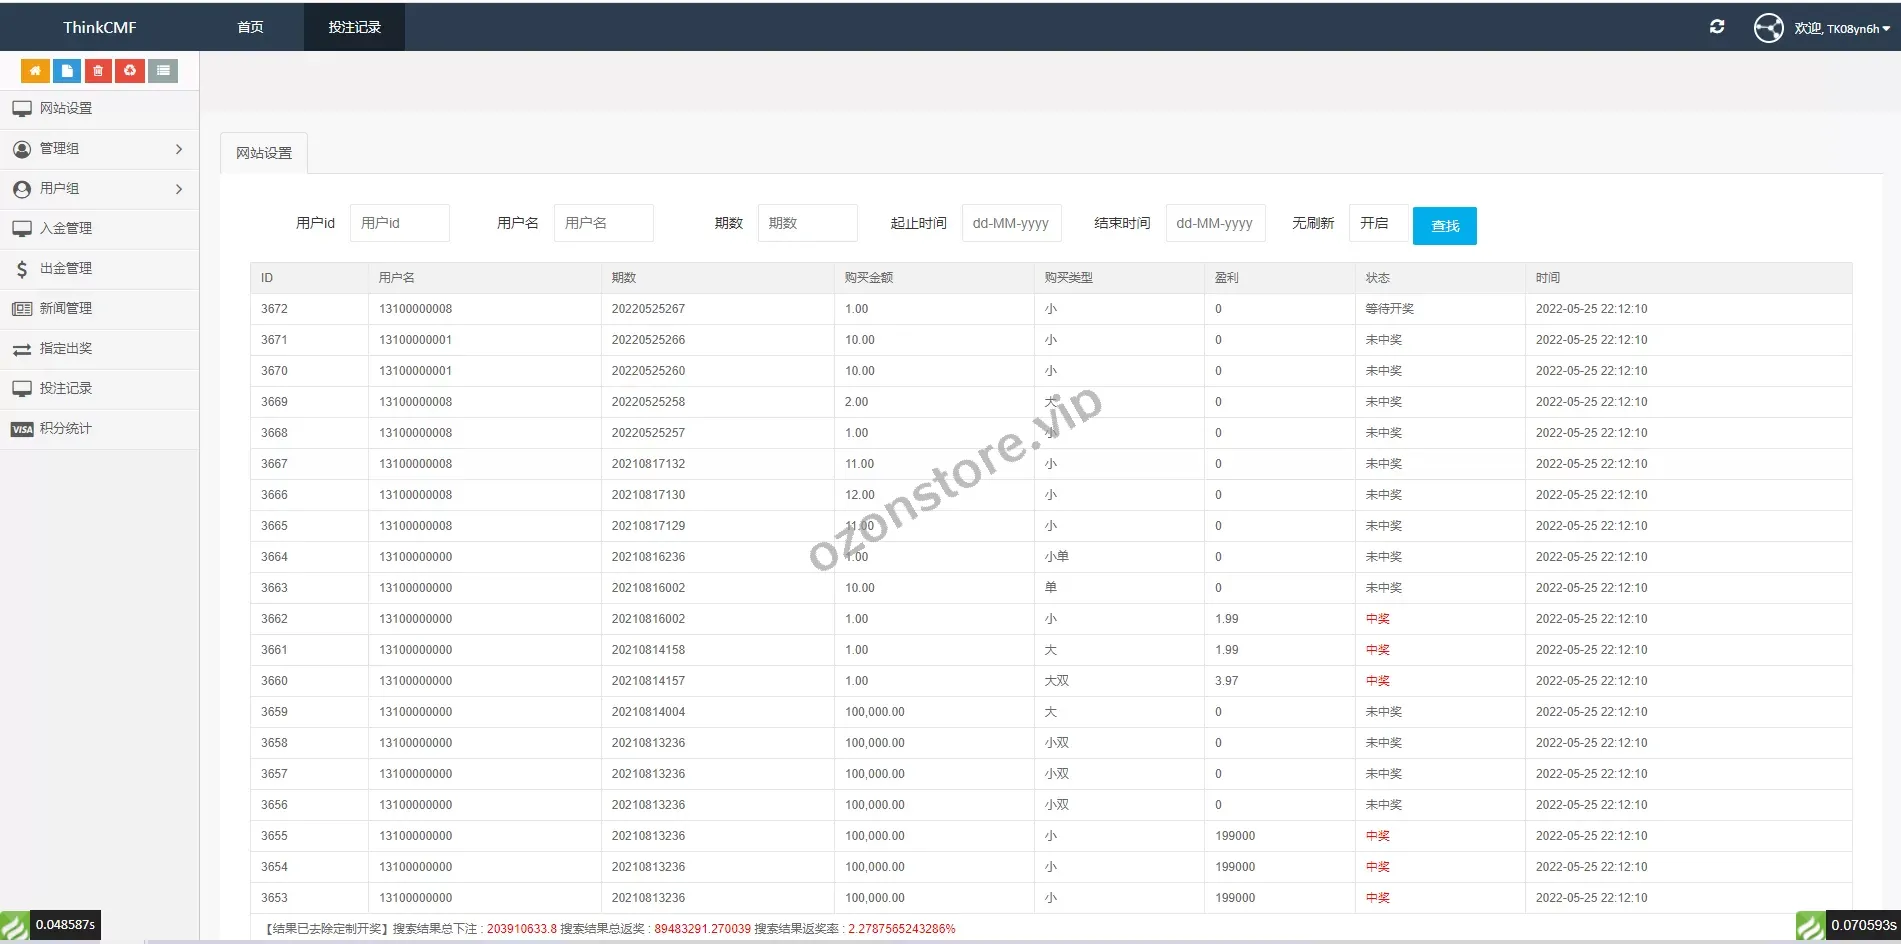Click the ThinkCMF brand link
The width and height of the screenshot is (1901, 944).
pyautogui.click(x=99, y=27)
